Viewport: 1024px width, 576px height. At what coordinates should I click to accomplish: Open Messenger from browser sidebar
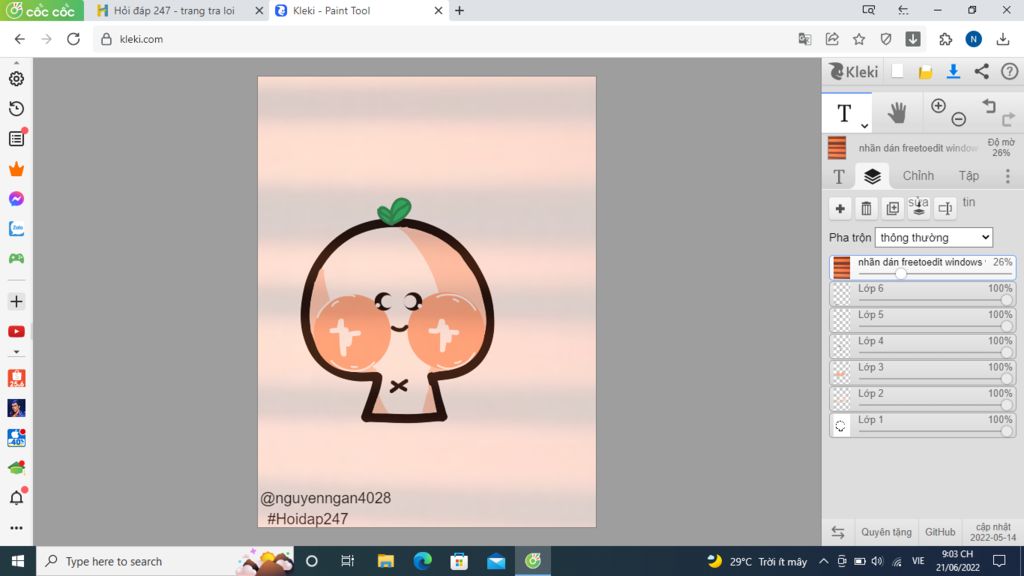coord(16,199)
